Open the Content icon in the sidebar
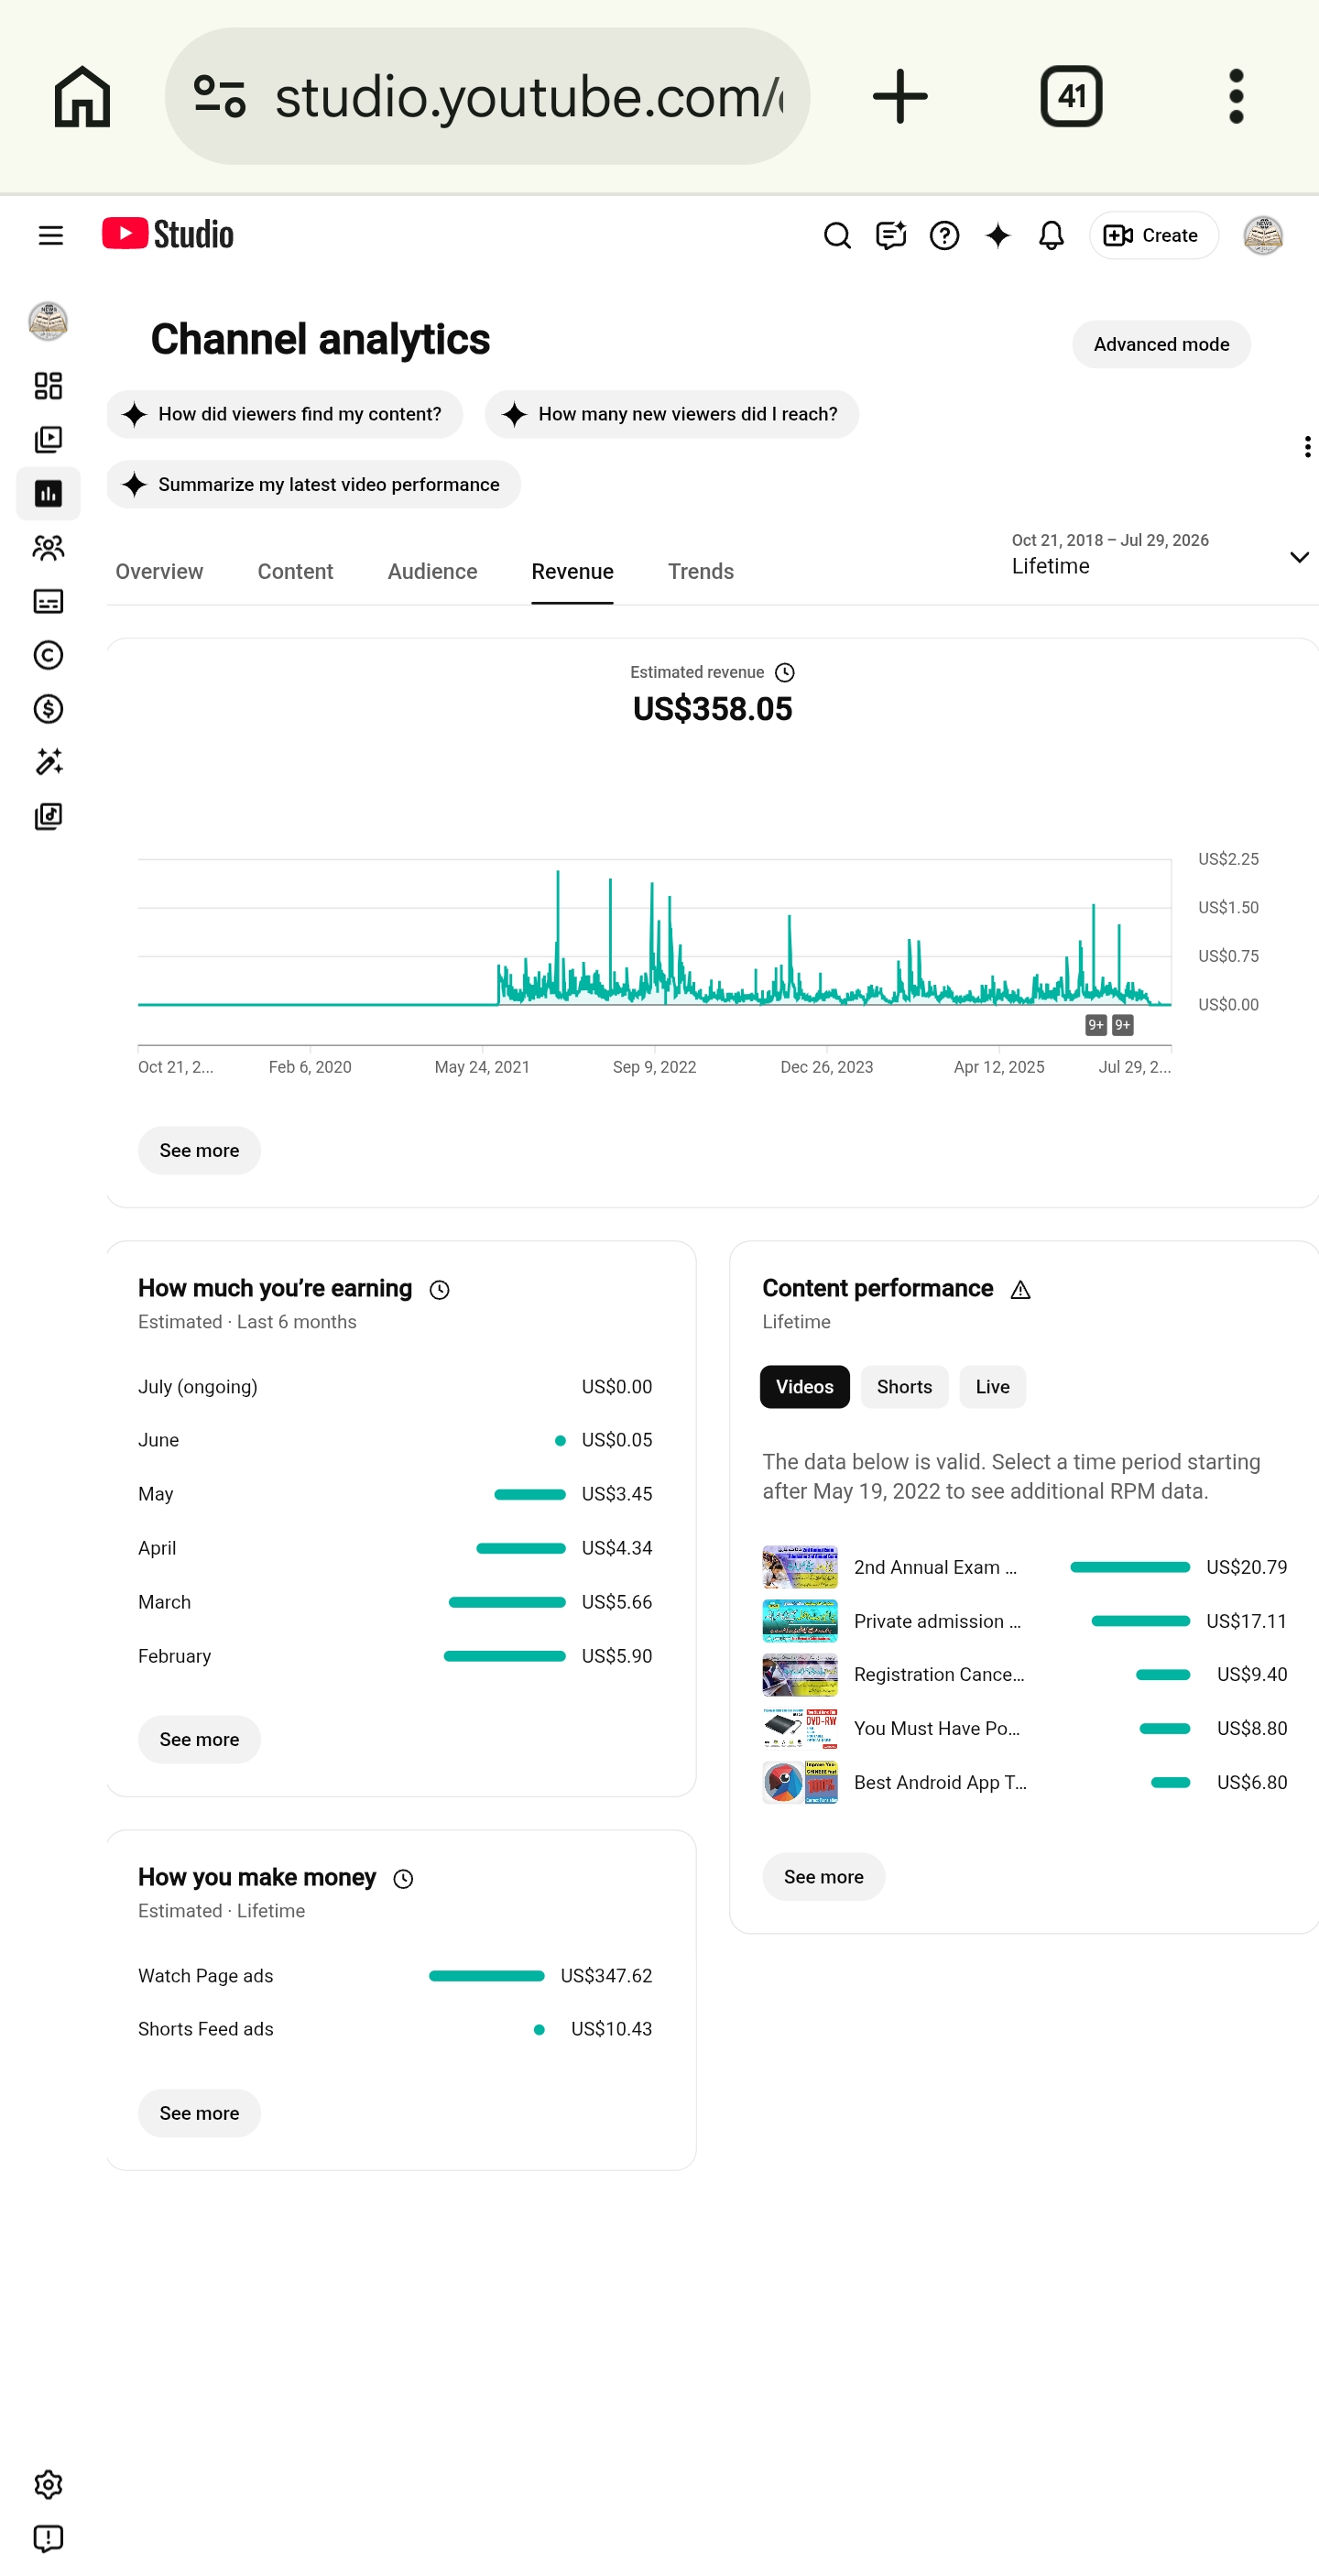Viewport: 1319px width, 2576px height. pyautogui.click(x=48, y=440)
